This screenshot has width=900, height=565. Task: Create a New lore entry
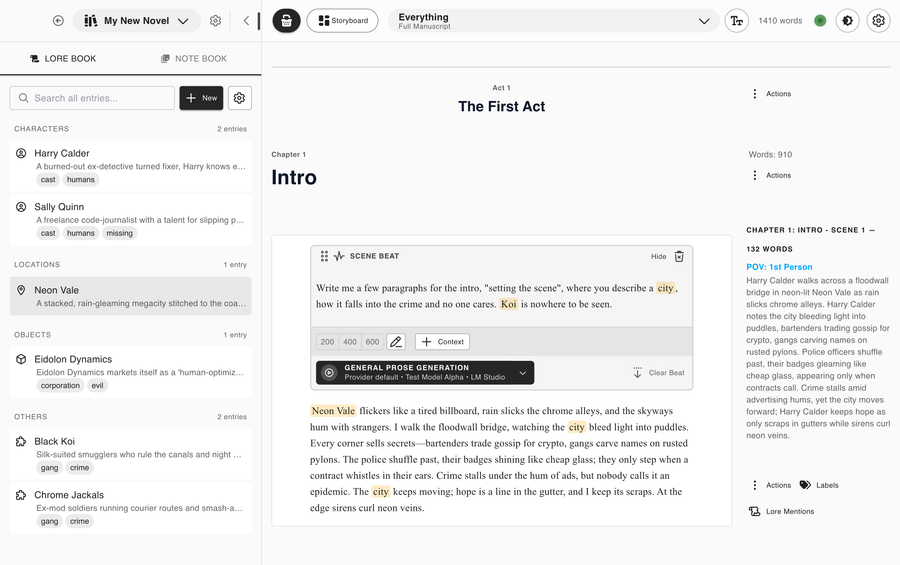click(x=201, y=98)
